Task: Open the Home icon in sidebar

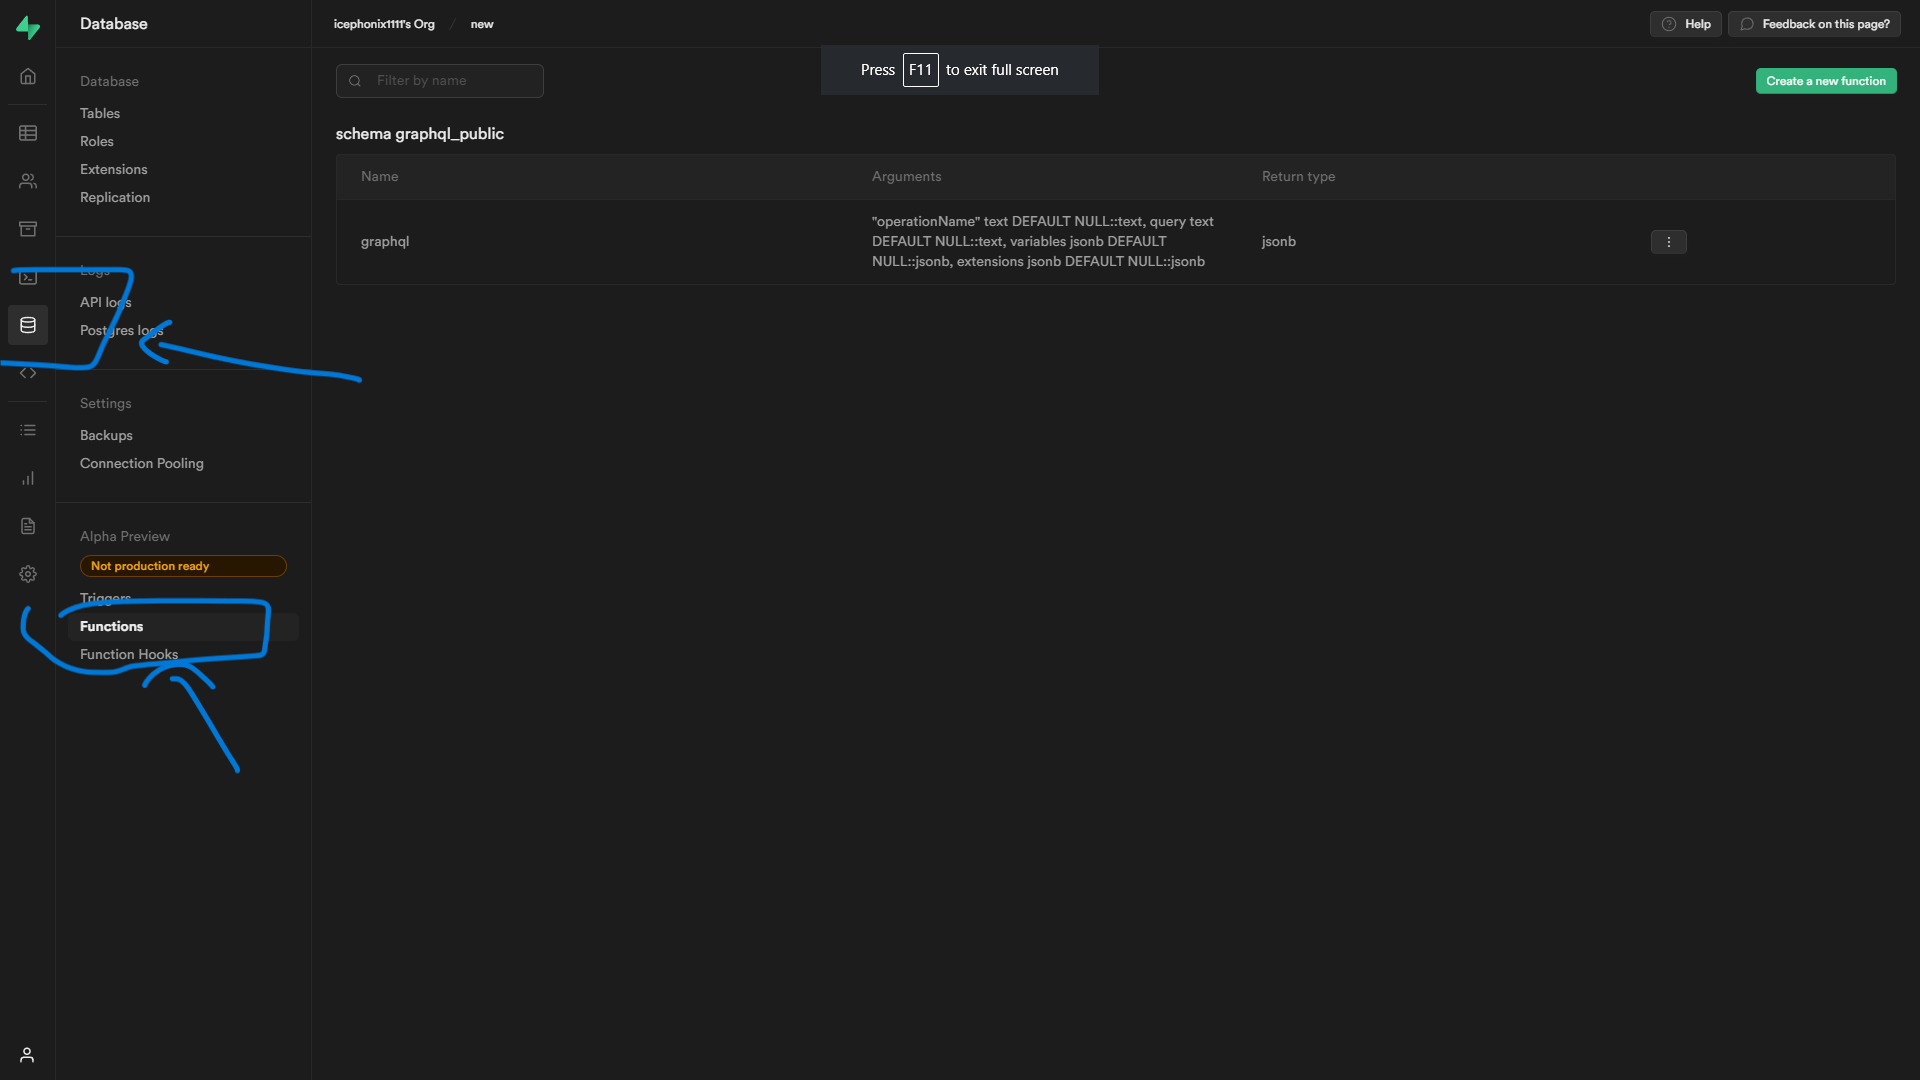Action: [x=28, y=76]
